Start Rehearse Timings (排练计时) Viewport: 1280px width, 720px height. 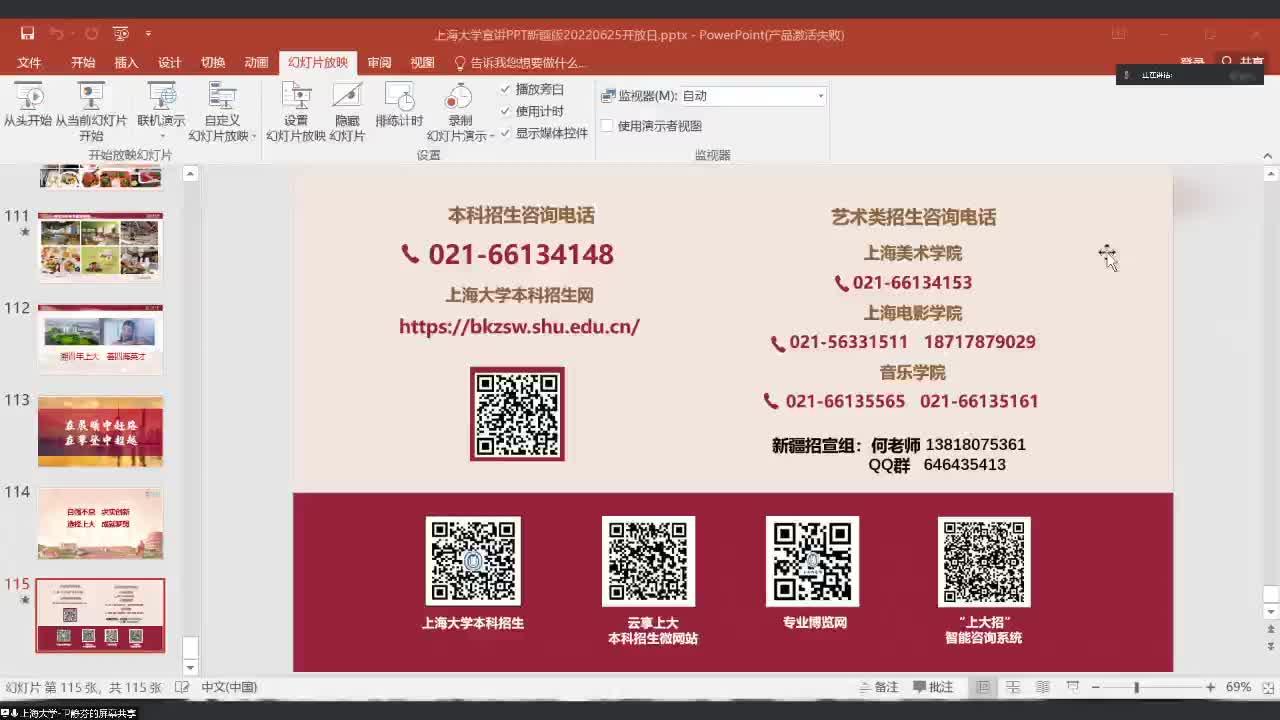[x=399, y=106]
